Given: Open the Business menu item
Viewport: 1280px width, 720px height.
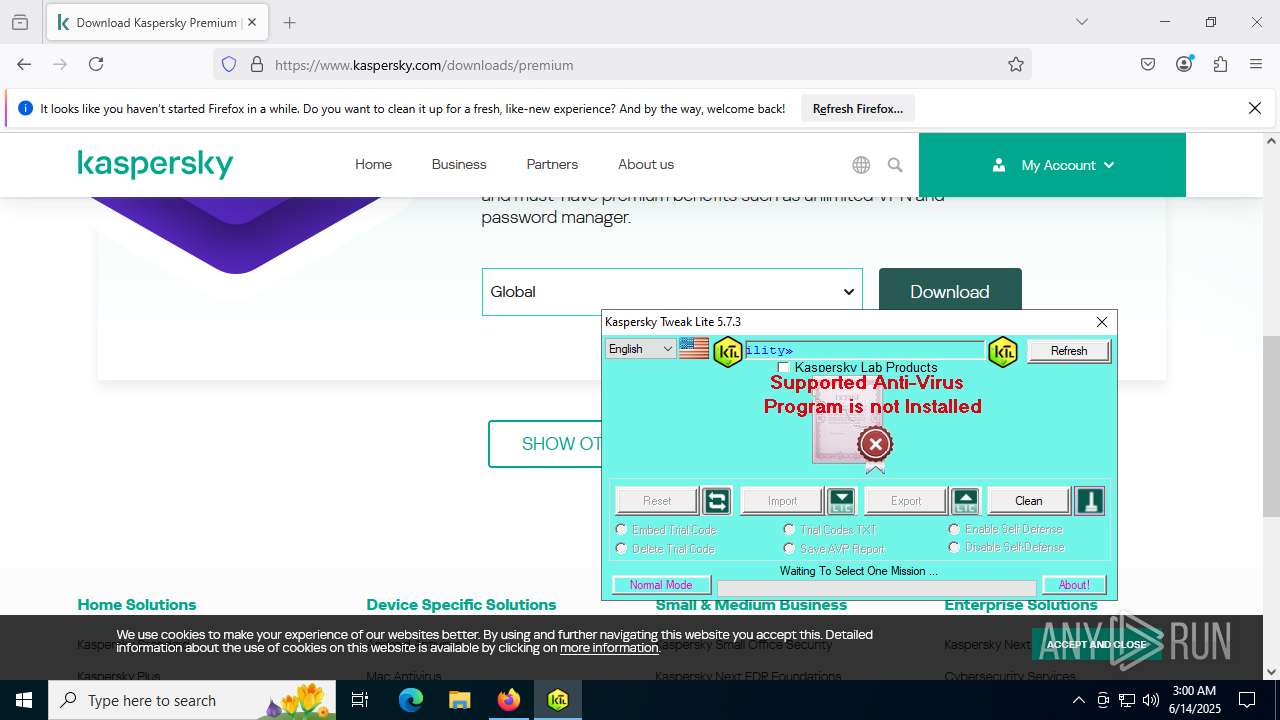Looking at the screenshot, I should pyautogui.click(x=459, y=165).
